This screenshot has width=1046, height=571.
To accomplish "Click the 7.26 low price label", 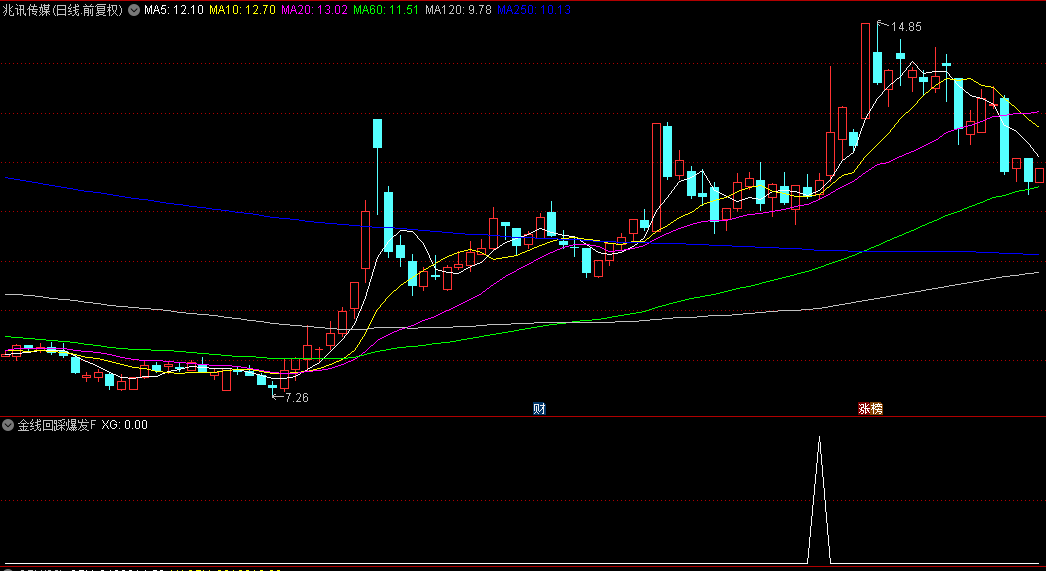I will (x=297, y=398).
